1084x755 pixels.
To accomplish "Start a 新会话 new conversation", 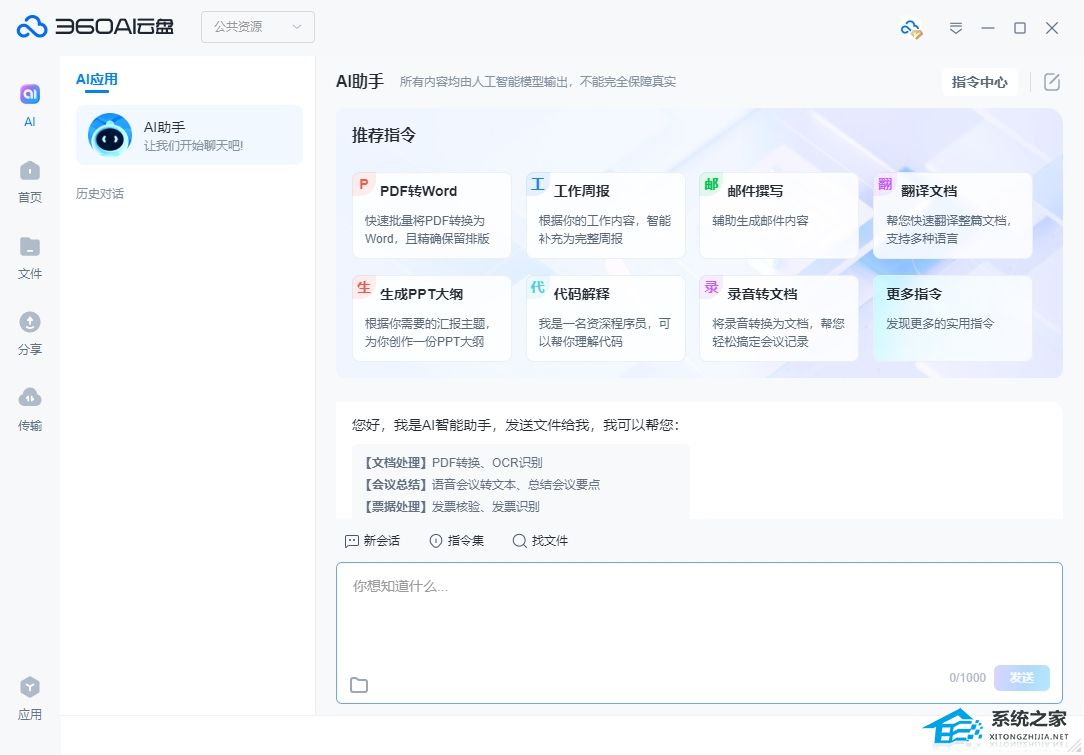I will (372, 541).
